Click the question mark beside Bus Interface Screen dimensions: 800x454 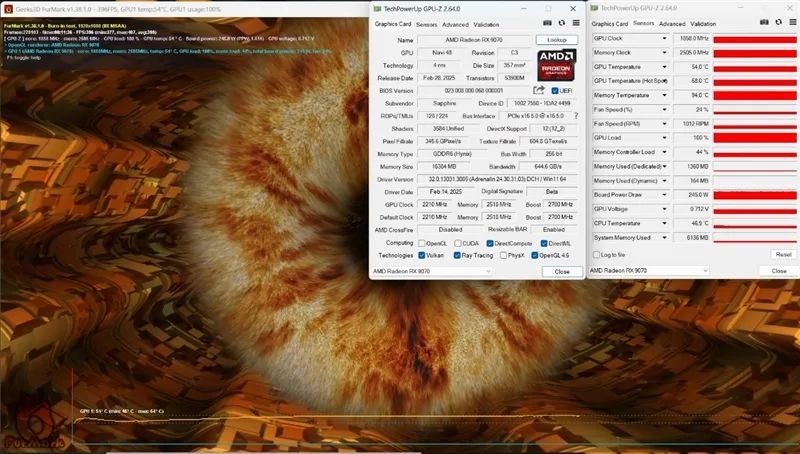576,116
